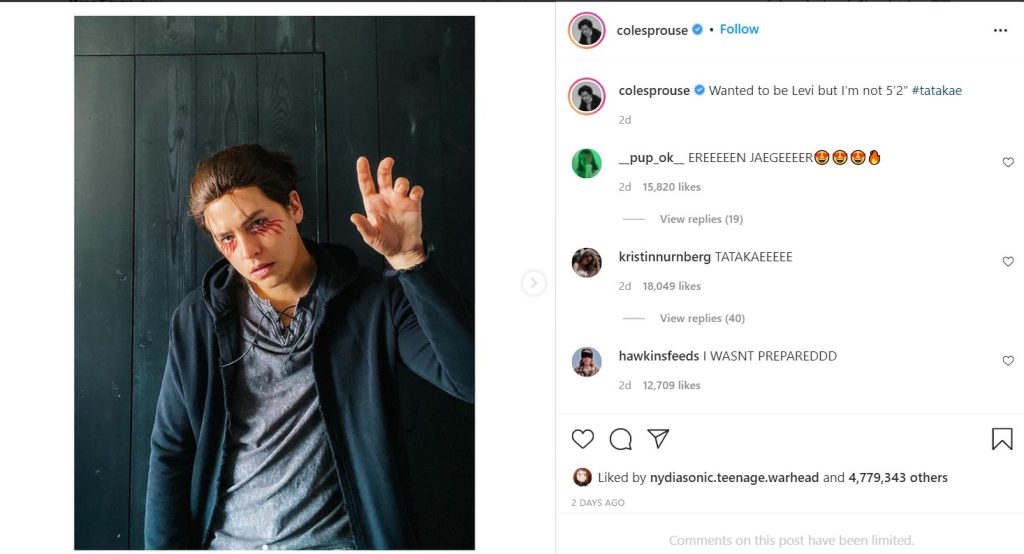Go to next photo with arrow

coord(534,284)
